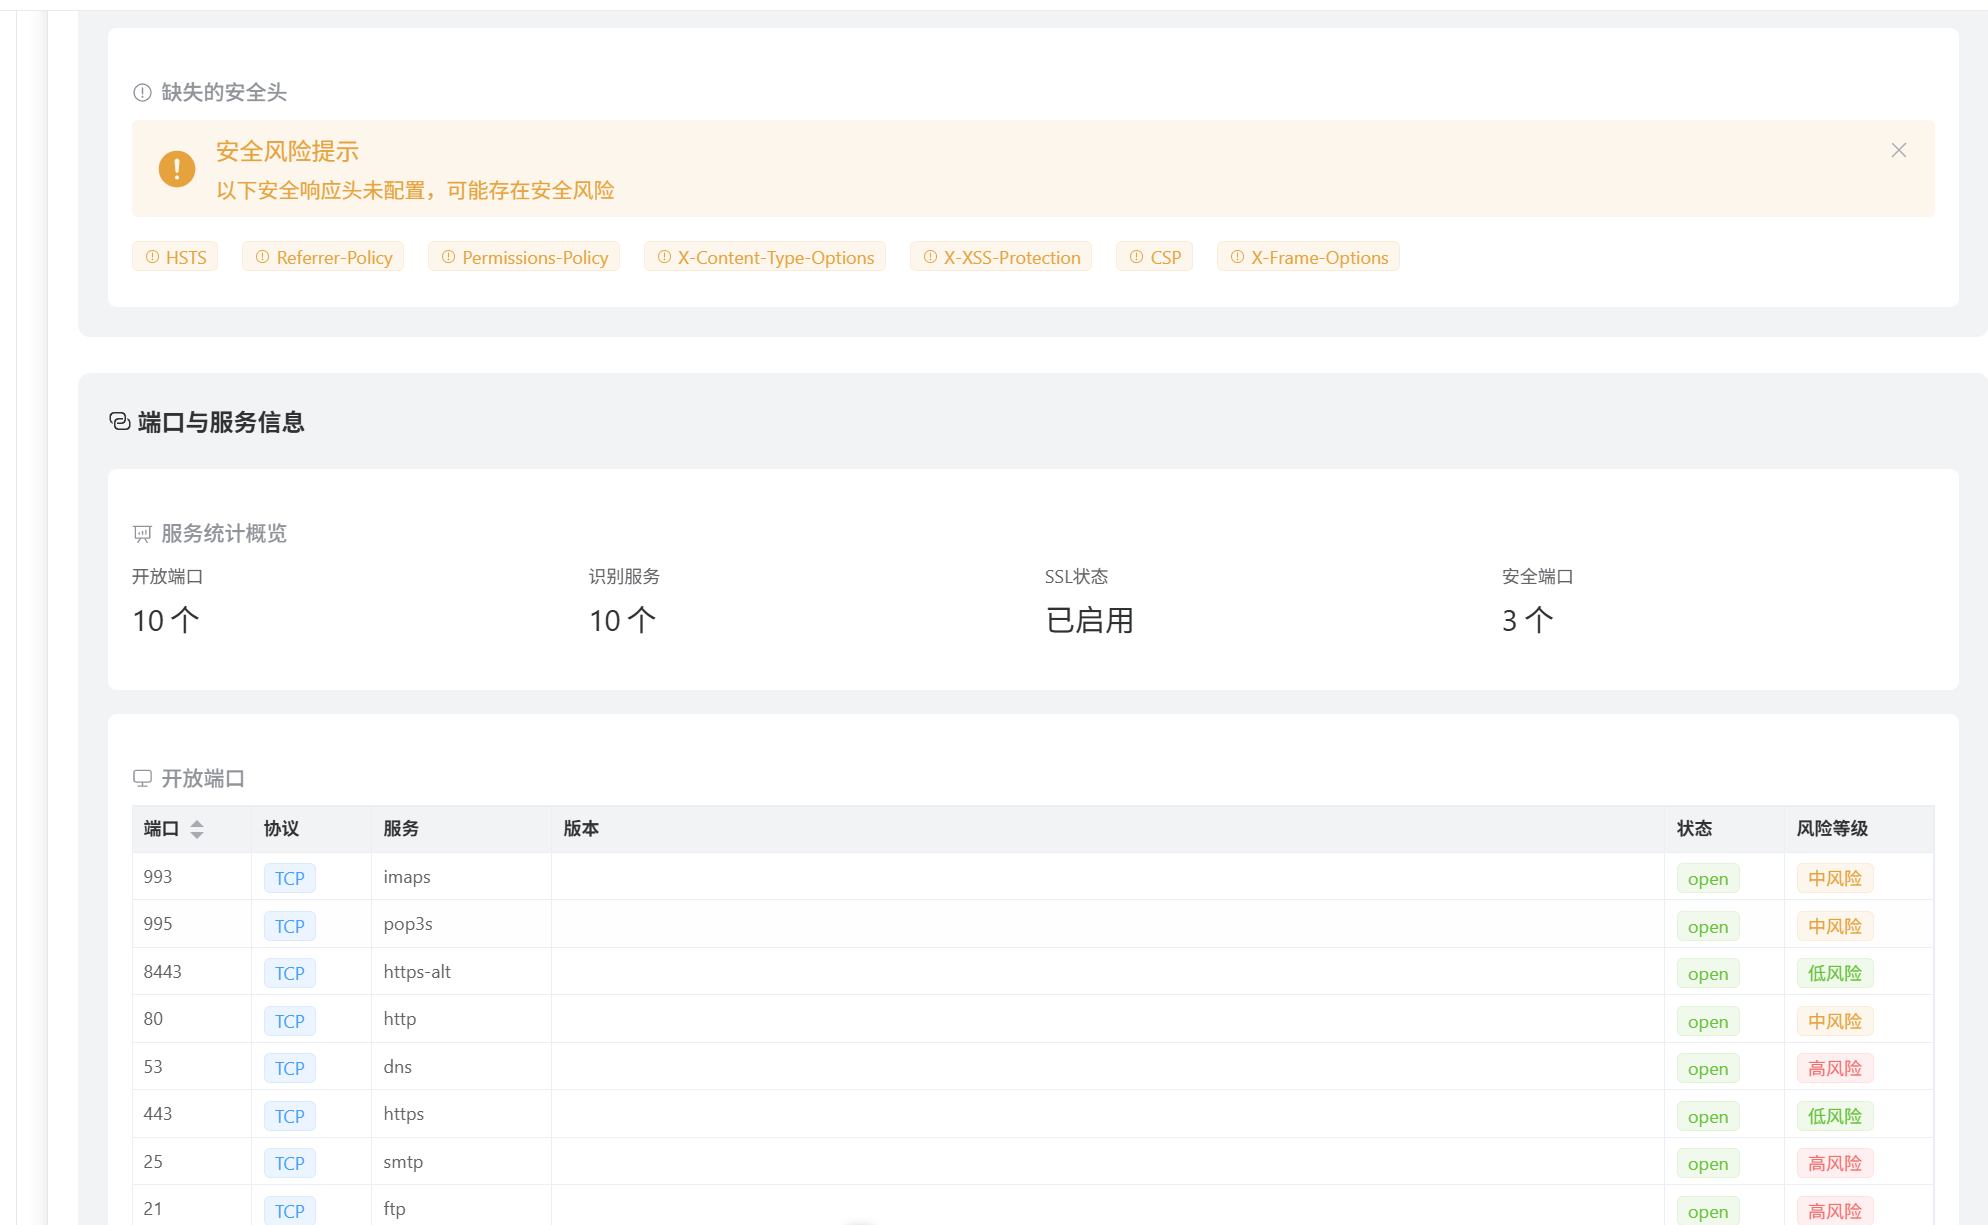Click the high risk badge for dns
The width and height of the screenshot is (1988, 1225).
[1834, 1068]
